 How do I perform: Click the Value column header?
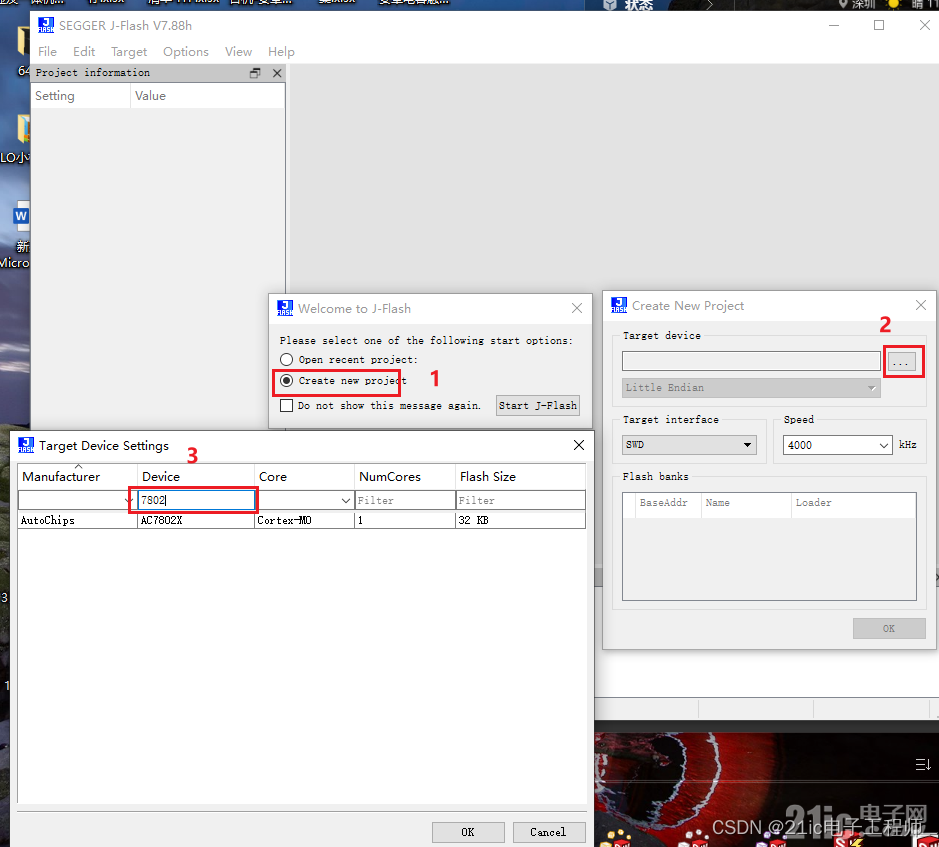pos(207,96)
